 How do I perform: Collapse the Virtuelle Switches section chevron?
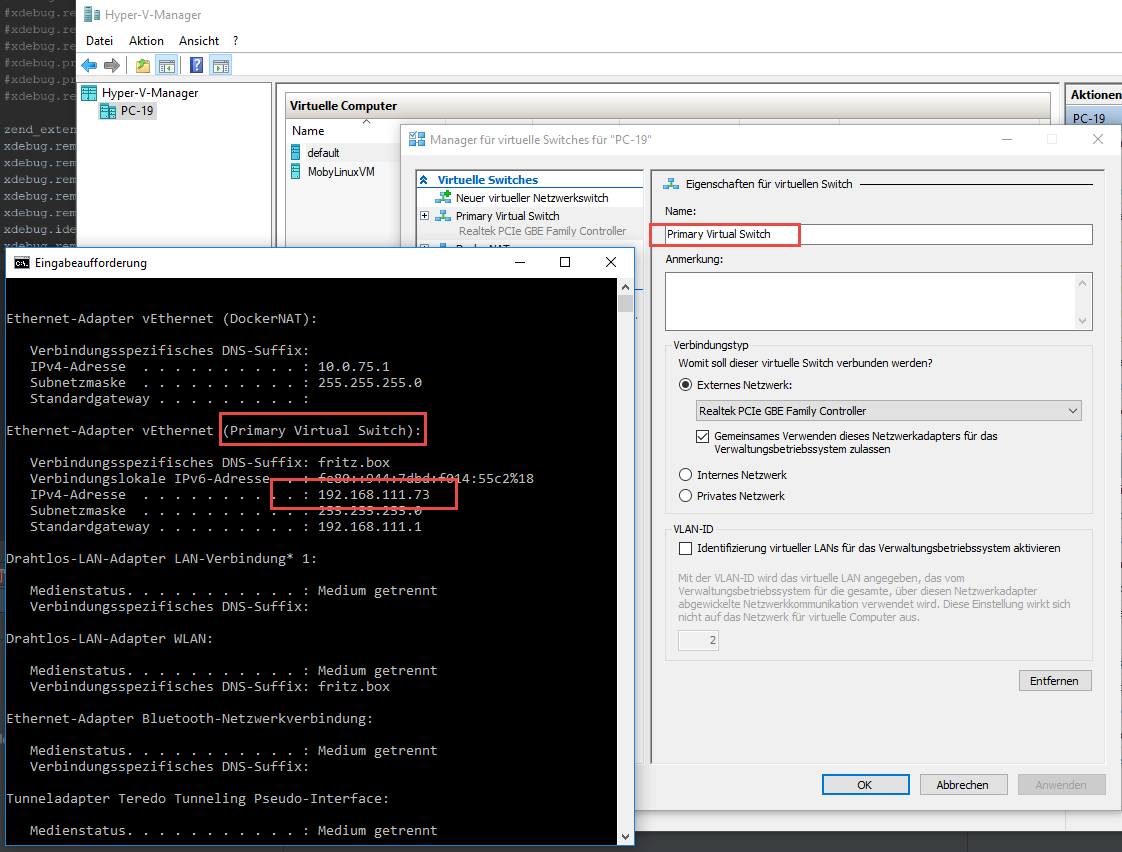(424, 180)
